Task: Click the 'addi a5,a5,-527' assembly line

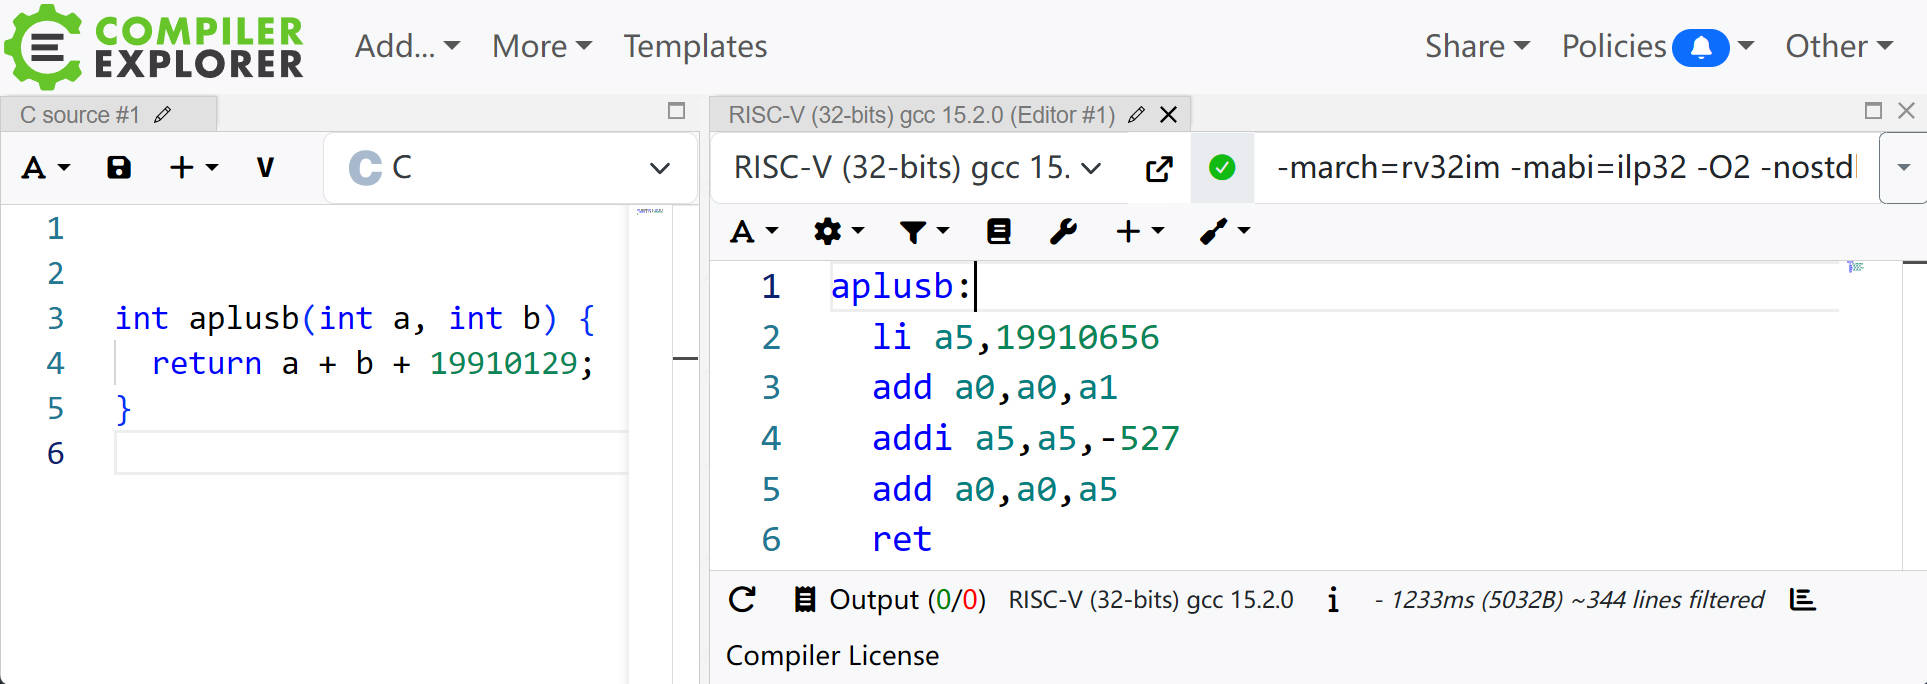Action: tap(1026, 438)
